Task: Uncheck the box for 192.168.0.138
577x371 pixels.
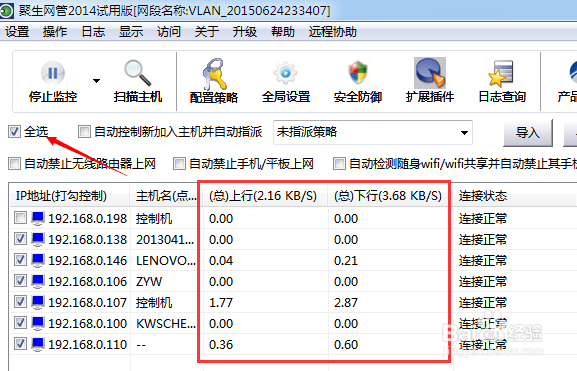Action: click(20, 238)
